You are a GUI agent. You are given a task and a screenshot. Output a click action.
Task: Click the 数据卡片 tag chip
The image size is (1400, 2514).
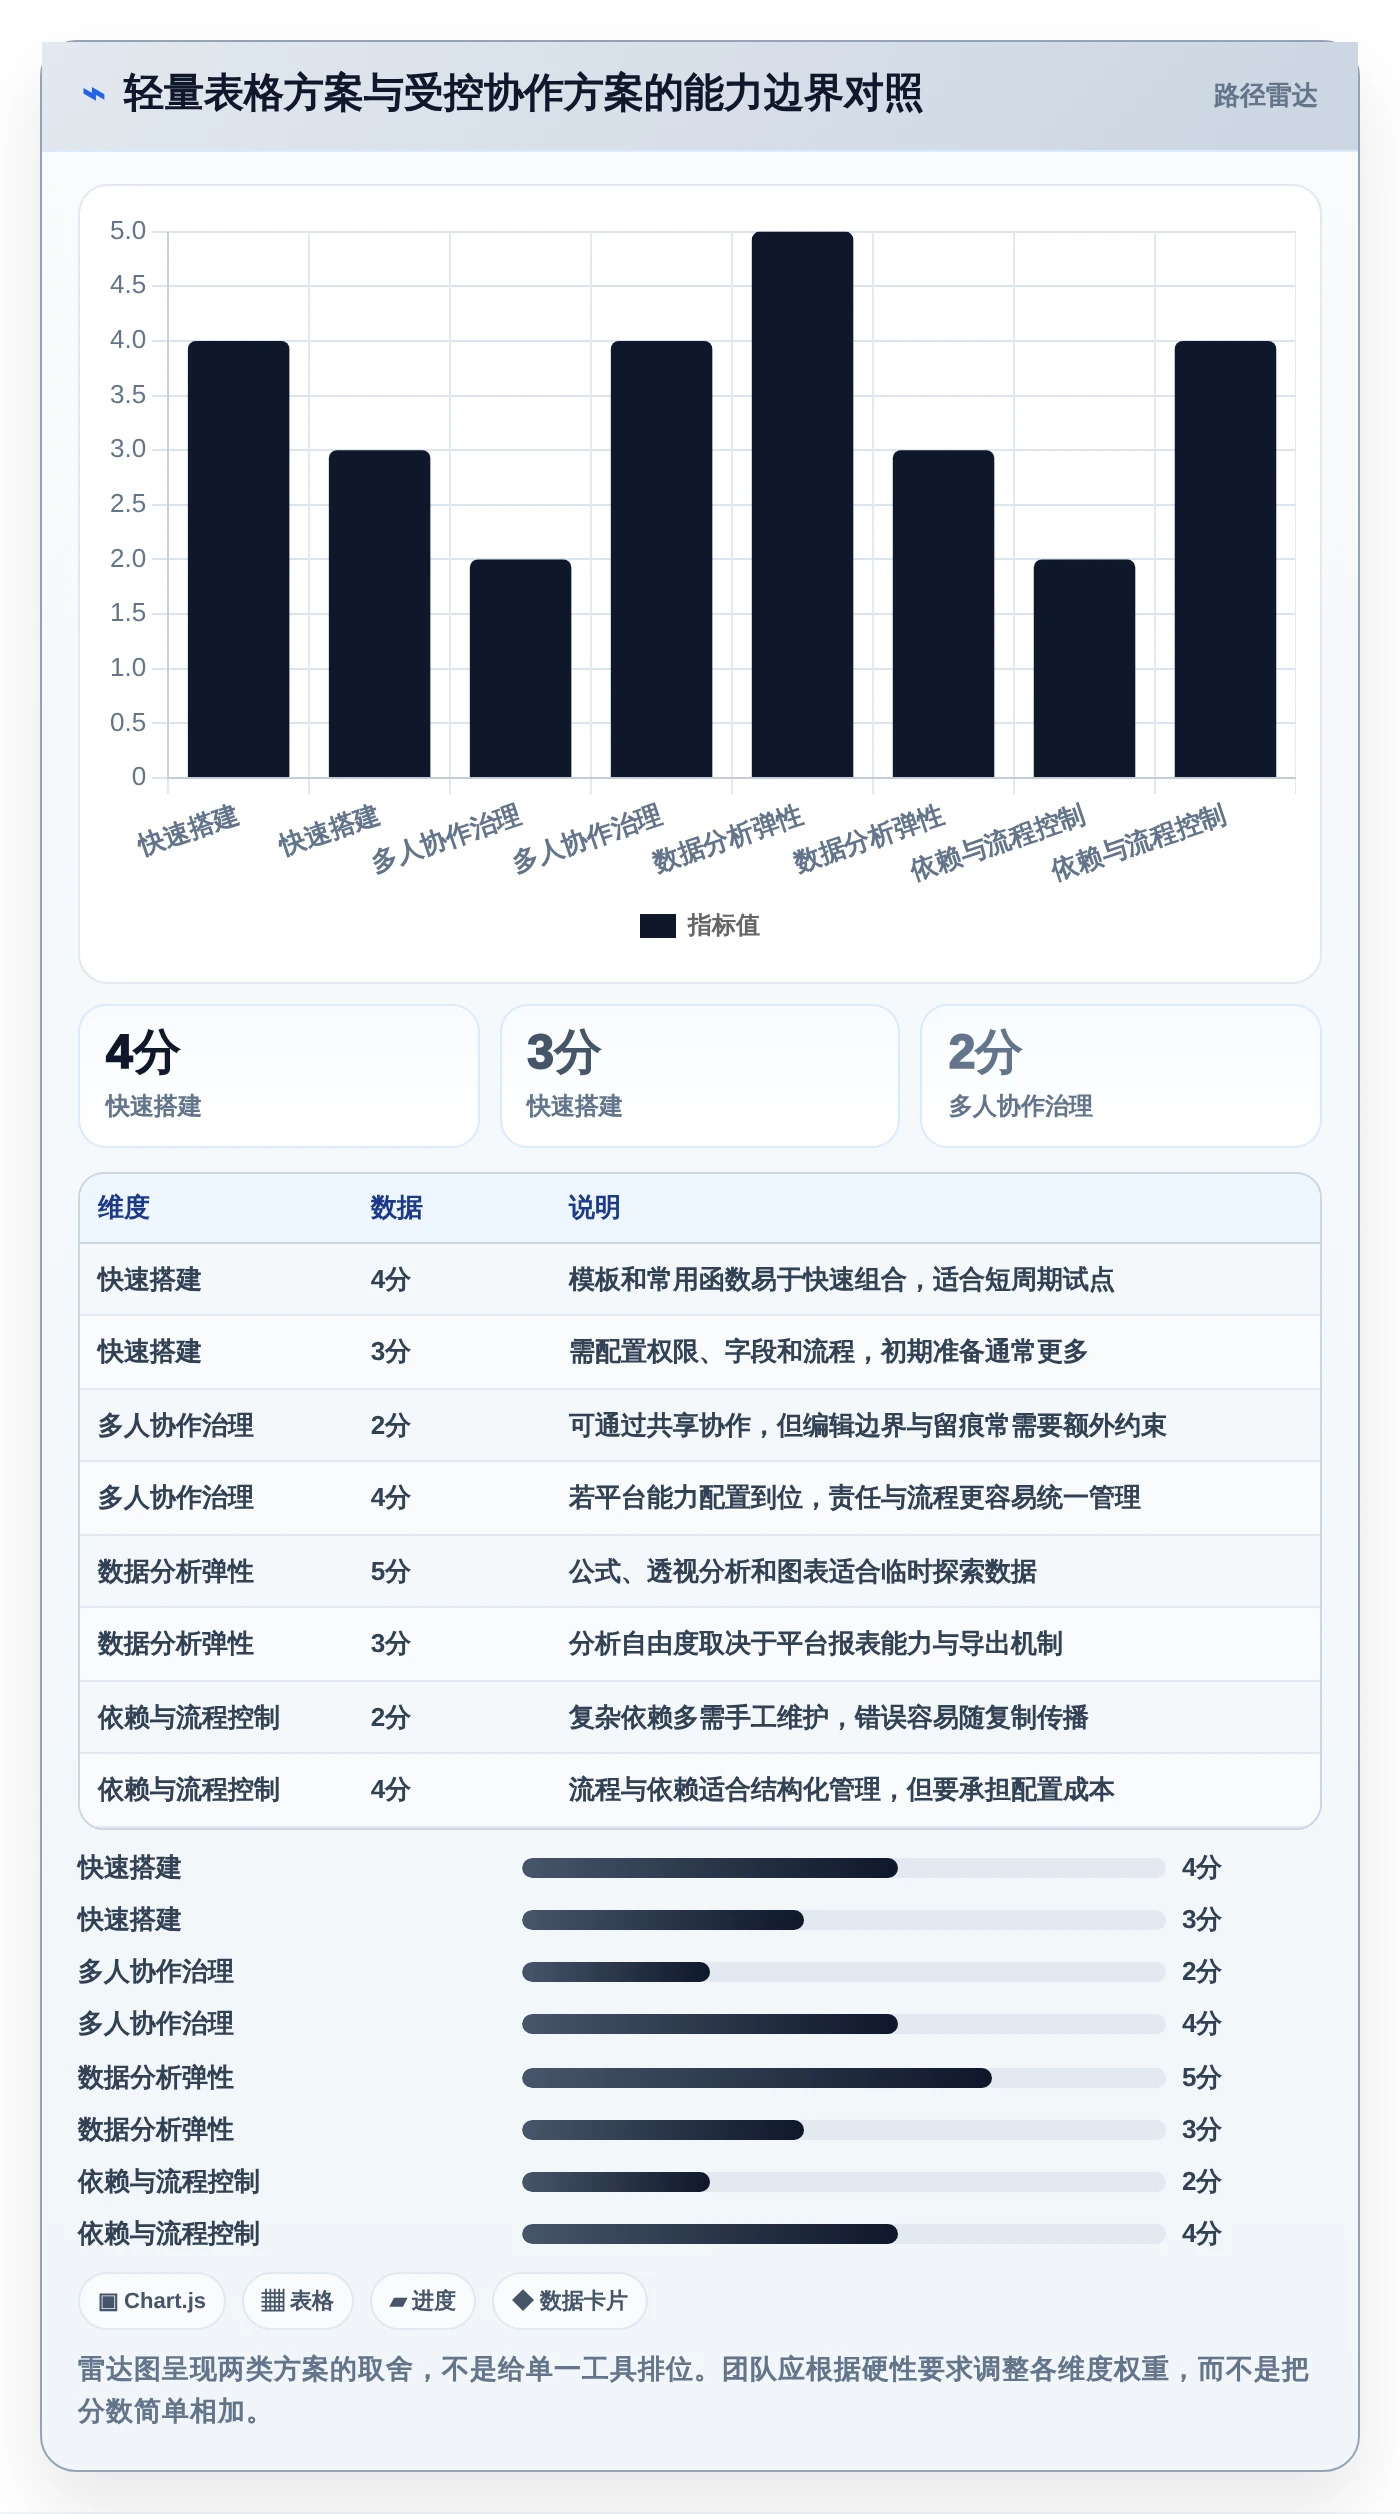coord(570,2301)
